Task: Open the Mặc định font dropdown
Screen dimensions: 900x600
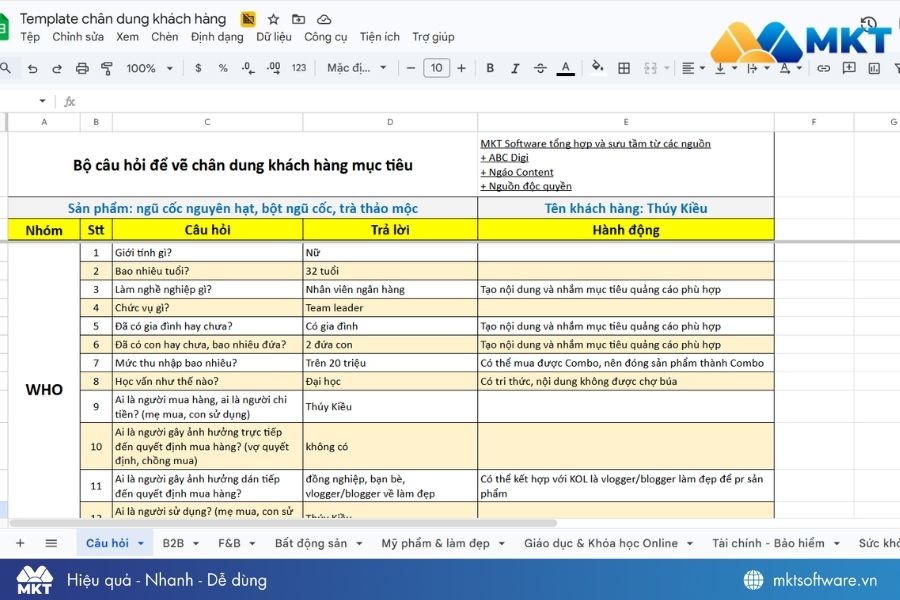Action: click(x=356, y=68)
